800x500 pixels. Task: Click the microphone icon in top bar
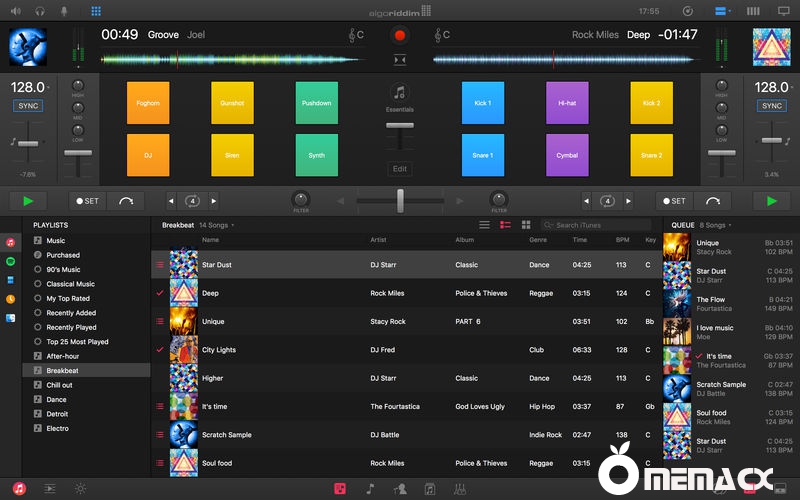tap(66, 11)
